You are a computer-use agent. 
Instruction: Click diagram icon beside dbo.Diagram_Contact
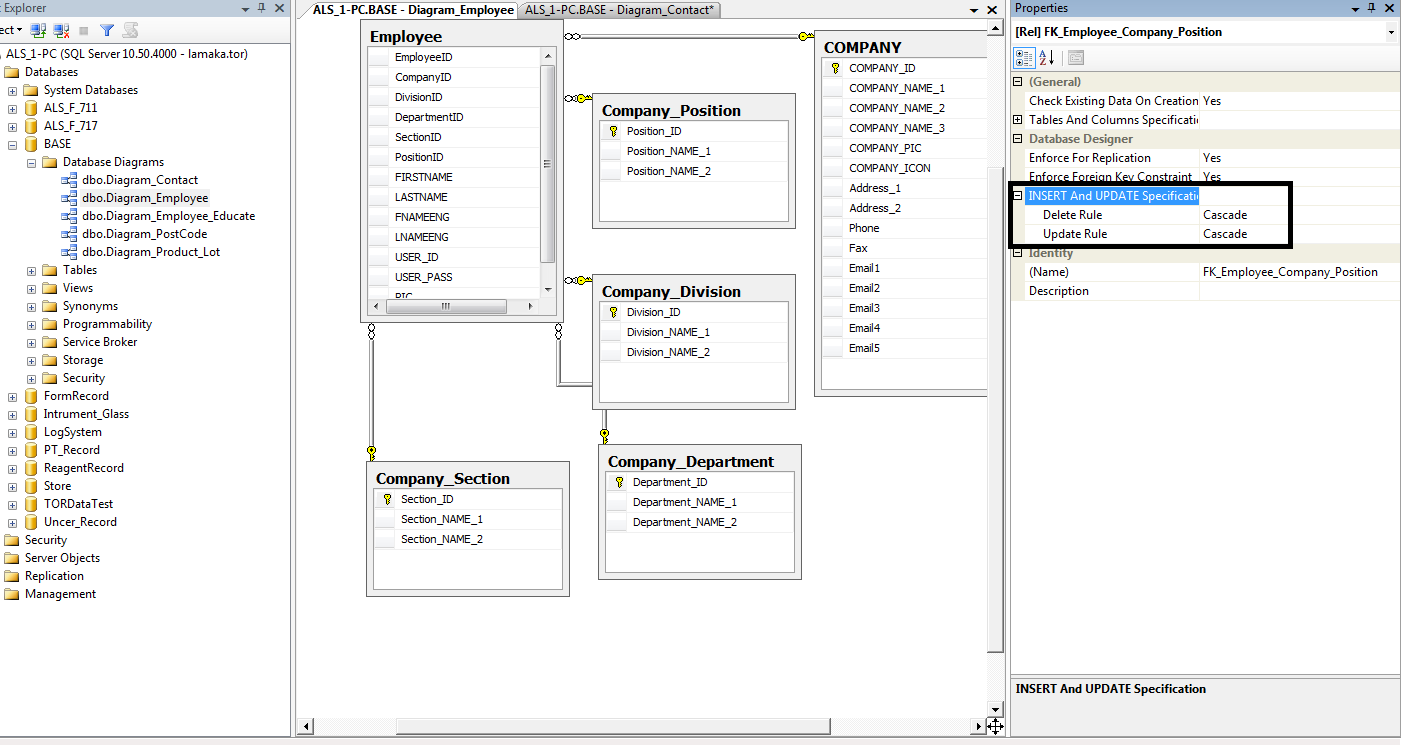click(70, 180)
